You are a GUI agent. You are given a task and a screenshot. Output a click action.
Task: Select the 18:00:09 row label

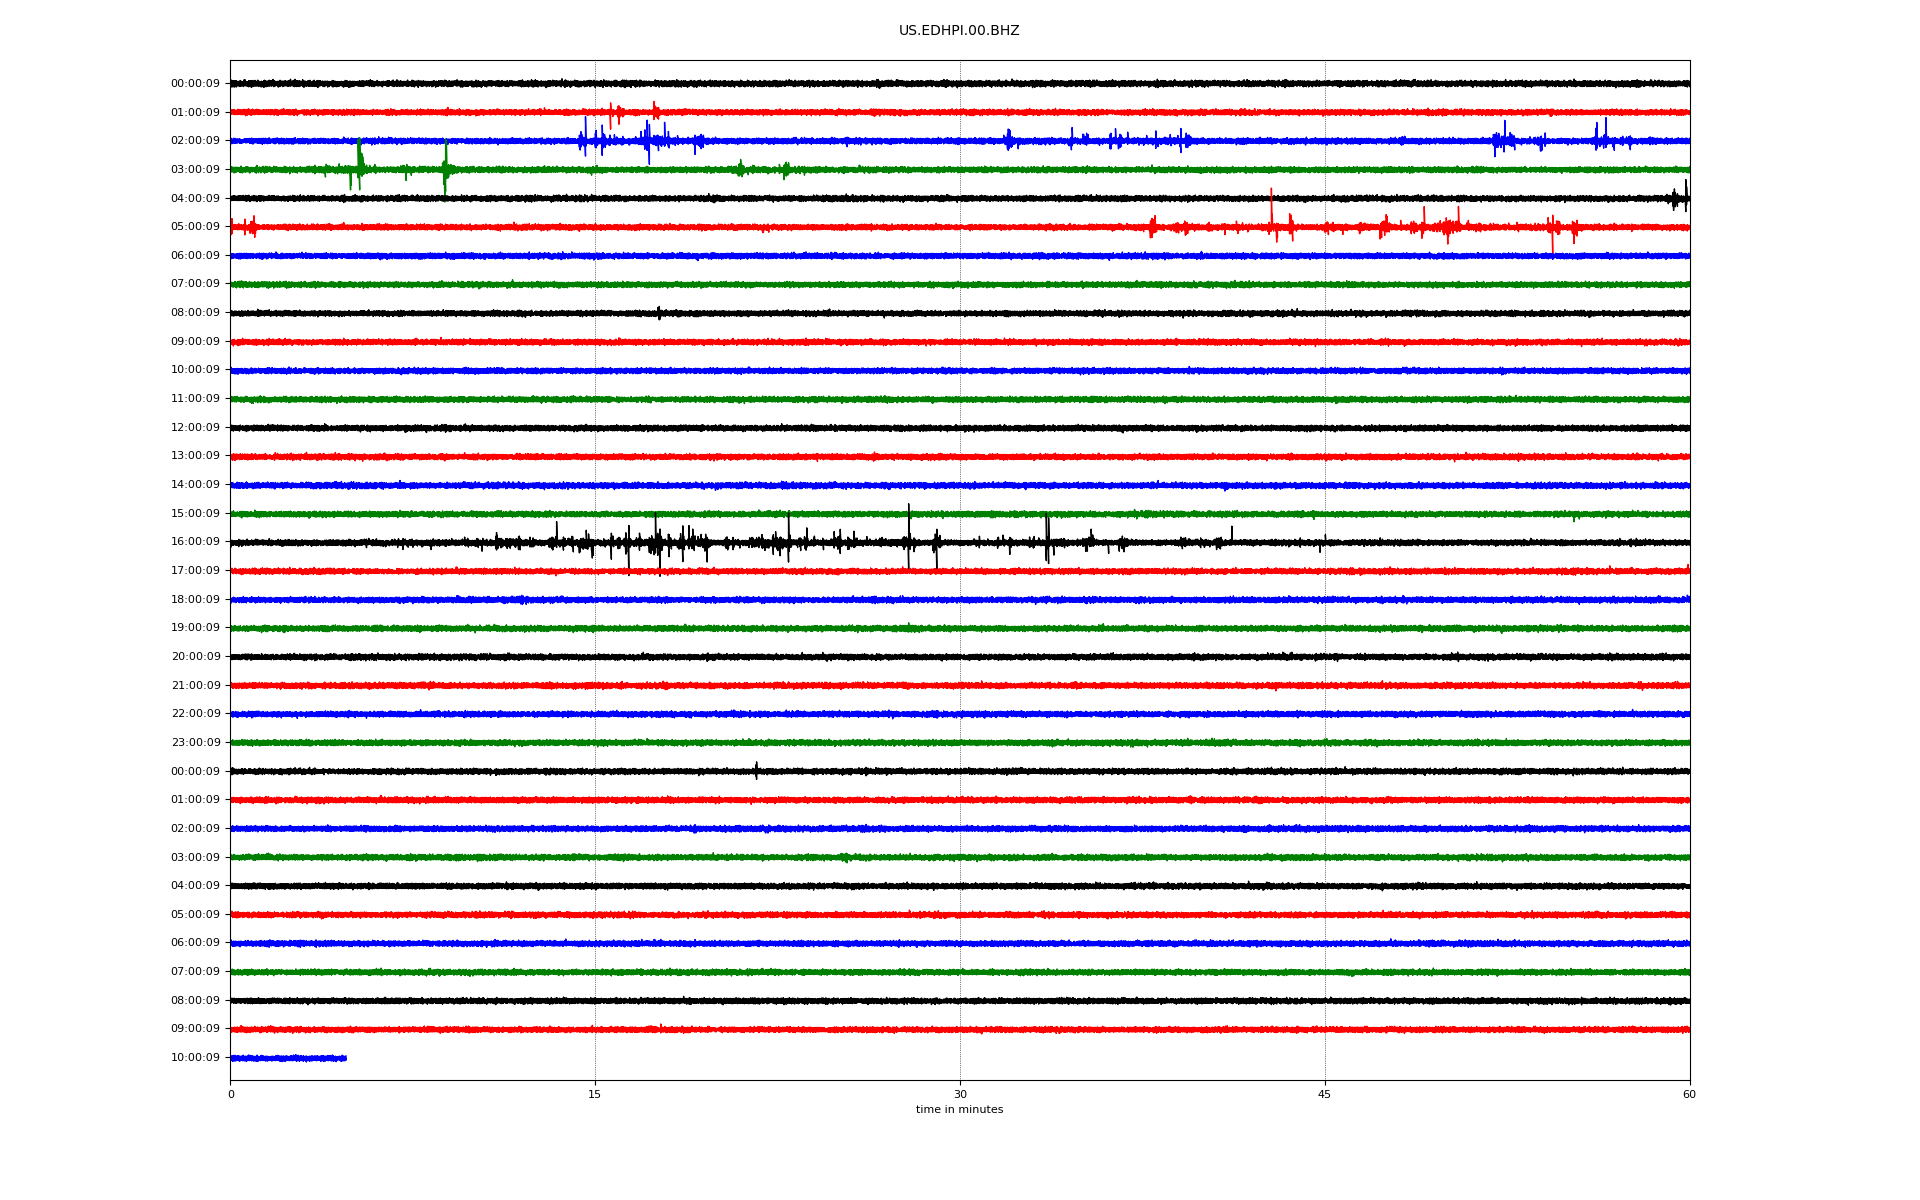pos(195,600)
